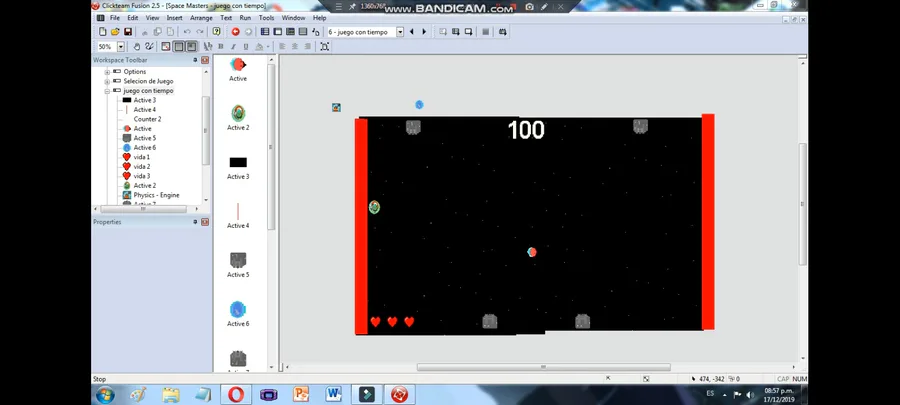Select Counter 2 in the workspace tree
The image size is (900, 405).
click(x=148, y=119)
